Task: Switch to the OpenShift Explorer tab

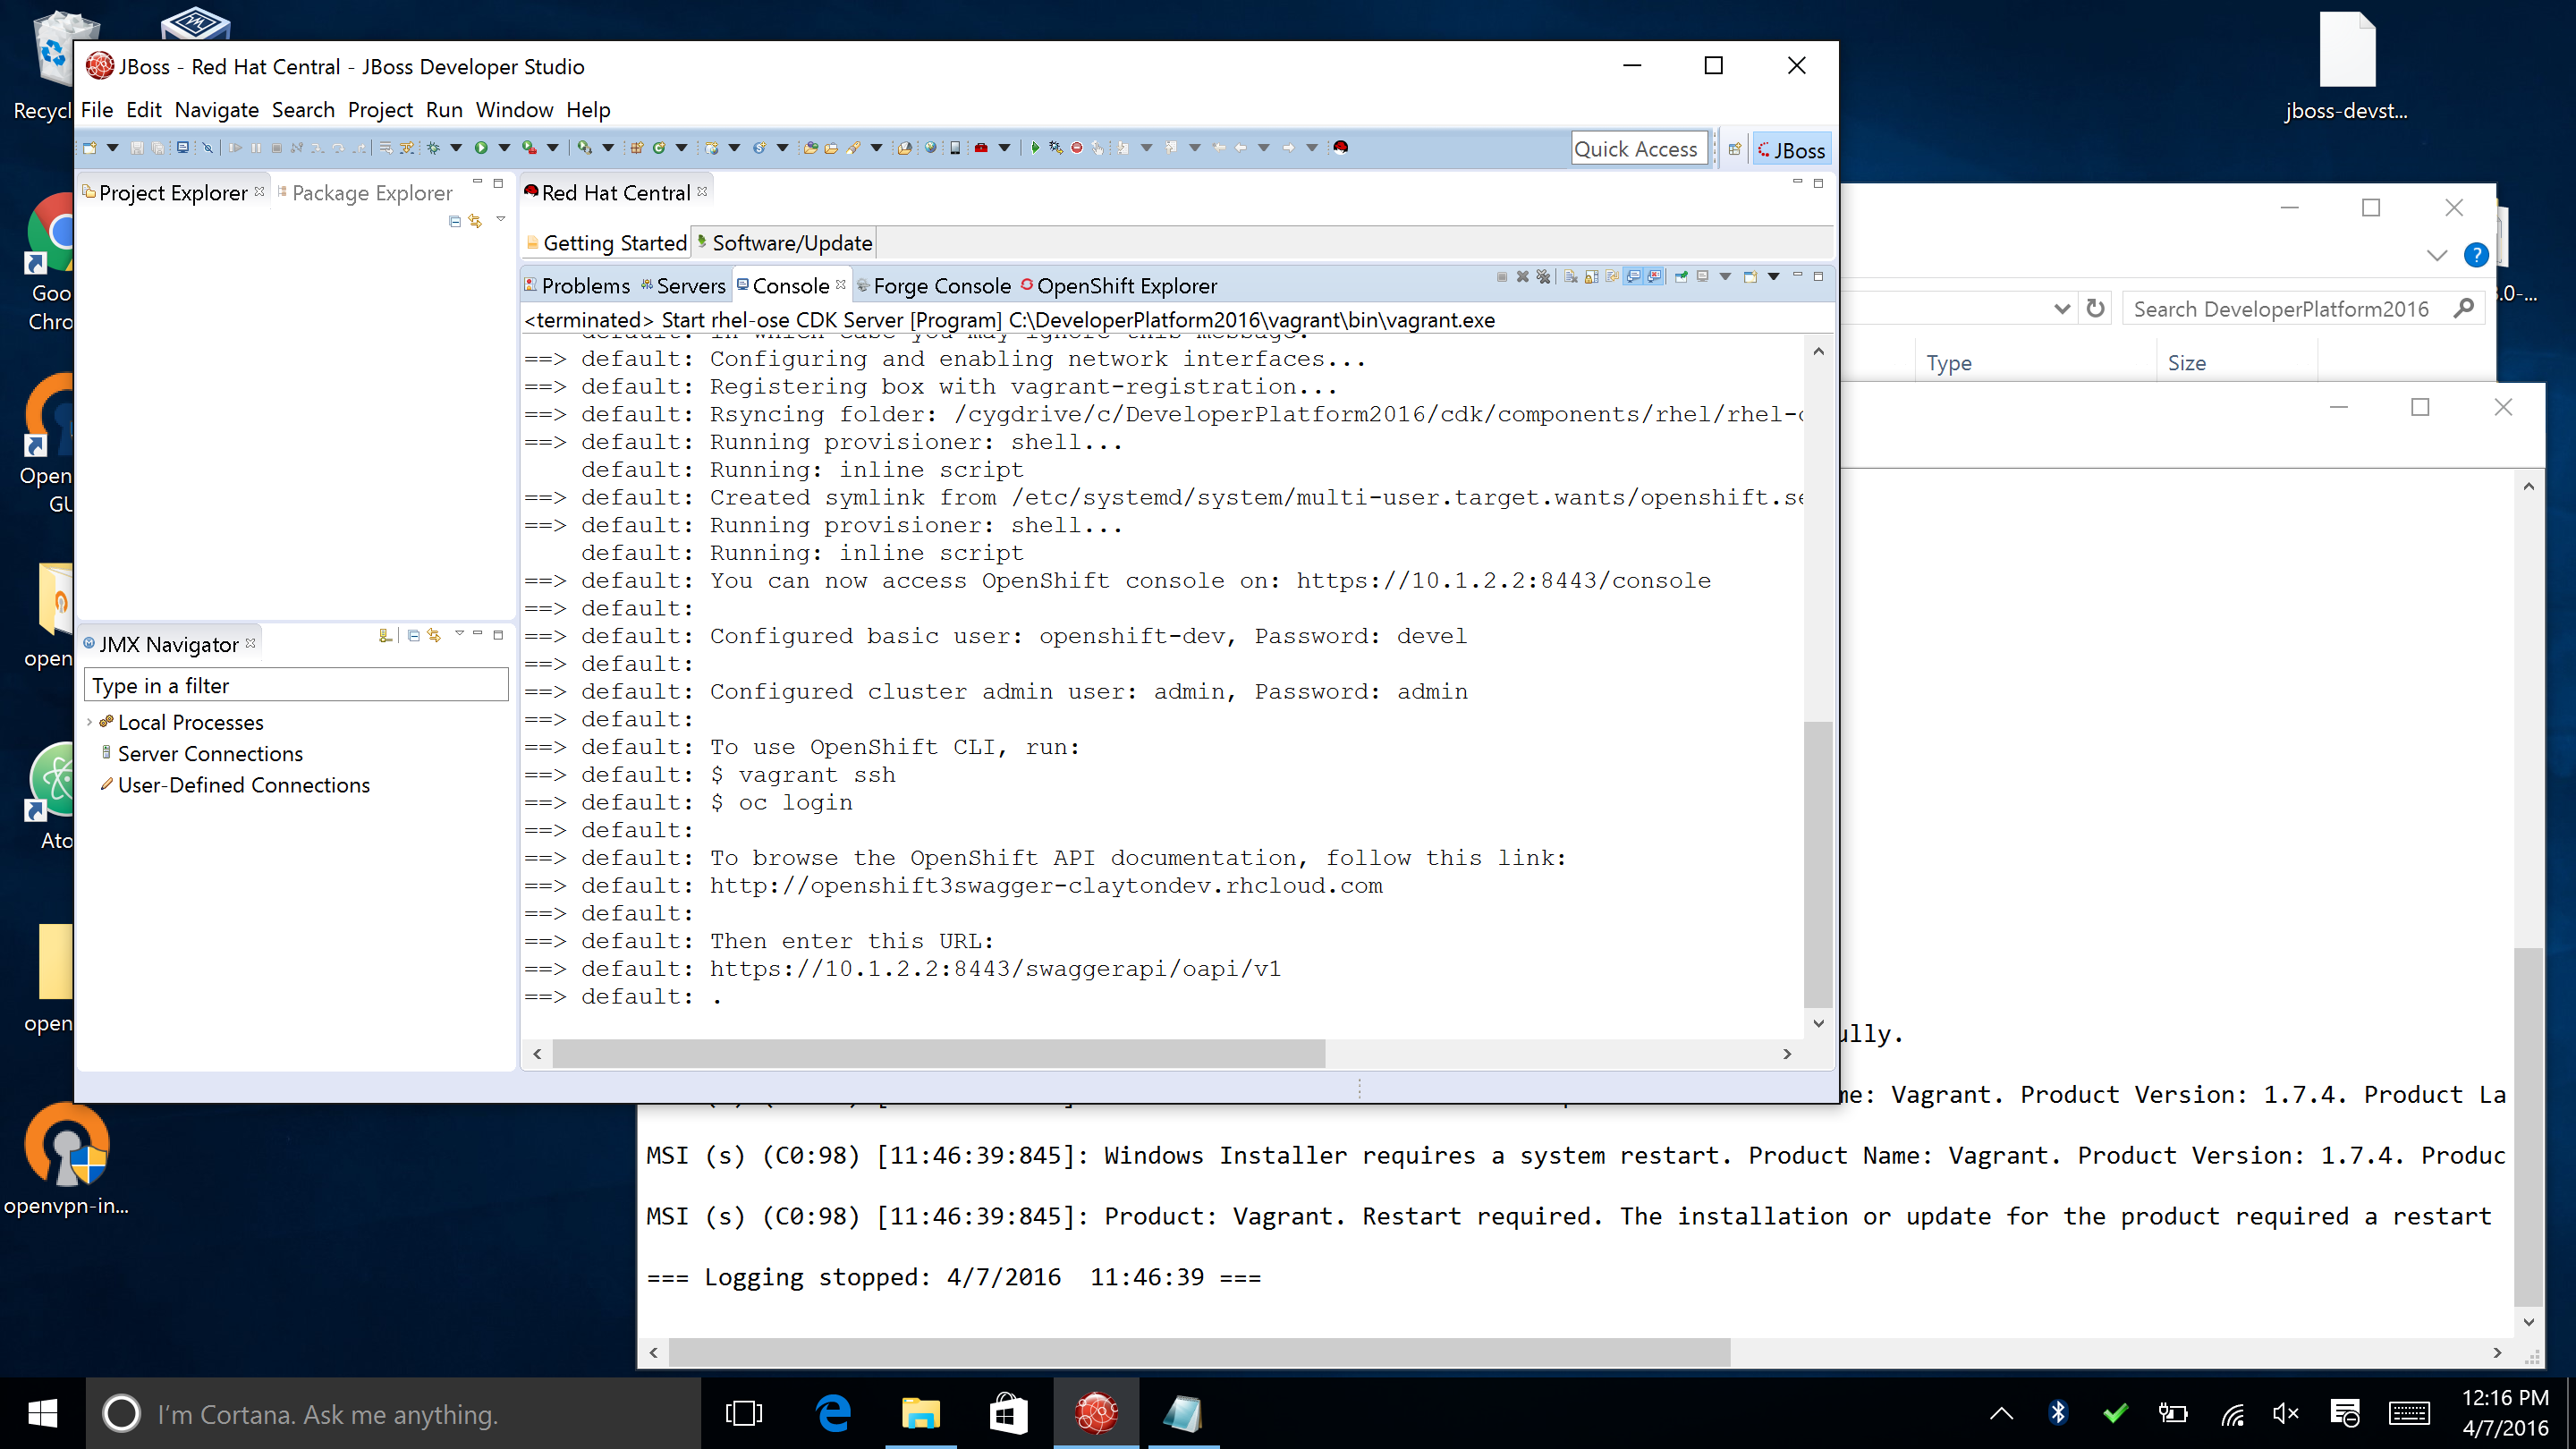Action: (1126, 286)
